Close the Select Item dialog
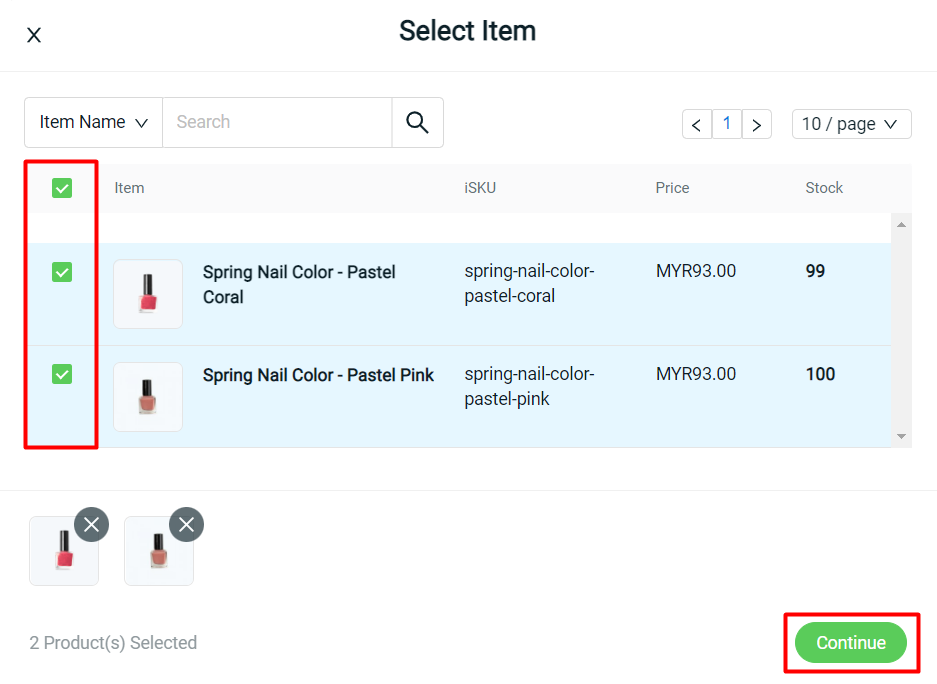Image resolution: width=937 pixels, height=684 pixels. 33,34
